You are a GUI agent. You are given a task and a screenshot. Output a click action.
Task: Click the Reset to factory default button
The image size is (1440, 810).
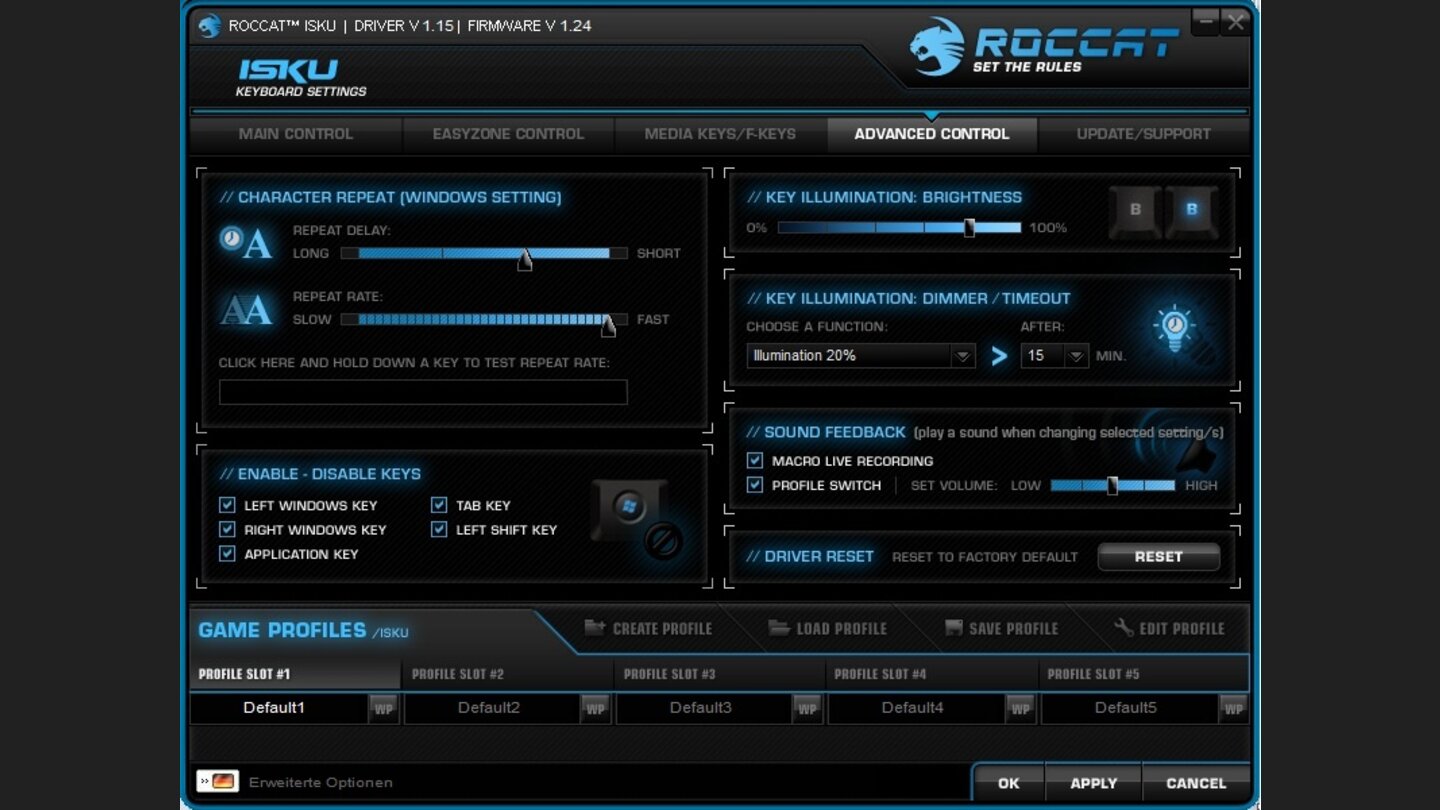pos(1158,557)
